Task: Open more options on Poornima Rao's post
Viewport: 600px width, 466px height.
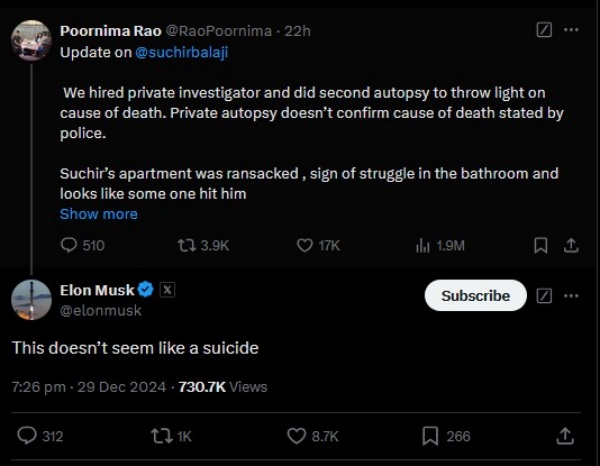Action: (x=571, y=30)
